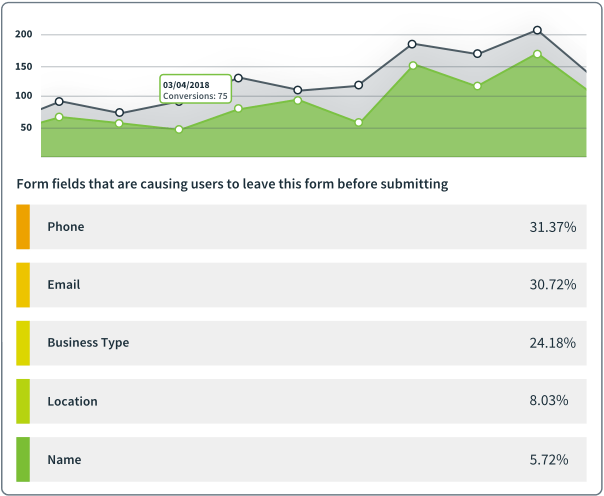Image resolution: width=604 pixels, height=496 pixels.
Task: Click the 03/04/2018 conversions tooltip
Action: click(x=195, y=89)
